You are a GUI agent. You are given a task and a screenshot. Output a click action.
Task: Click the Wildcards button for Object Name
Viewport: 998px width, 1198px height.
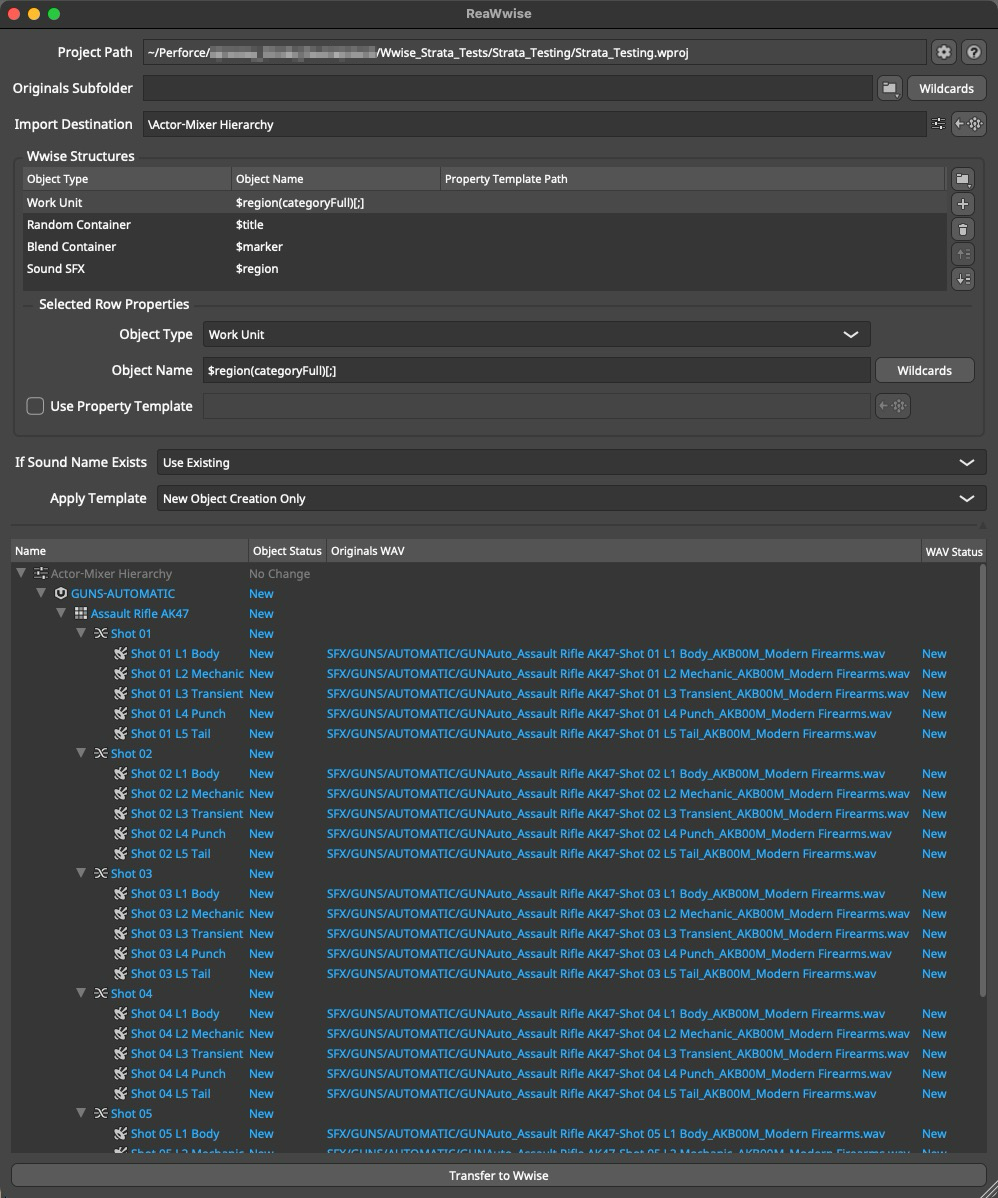tap(924, 371)
